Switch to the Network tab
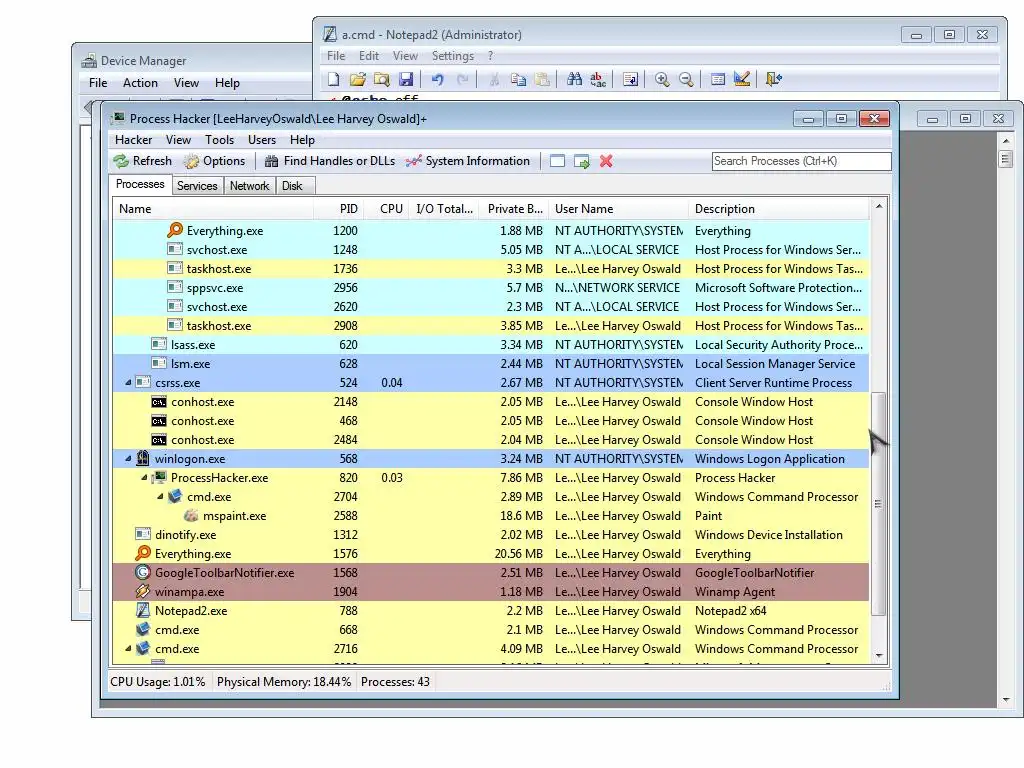 tap(249, 185)
